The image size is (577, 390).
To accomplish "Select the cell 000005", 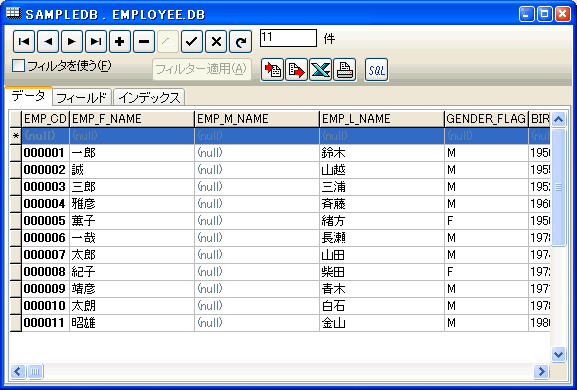I will [x=45, y=221].
